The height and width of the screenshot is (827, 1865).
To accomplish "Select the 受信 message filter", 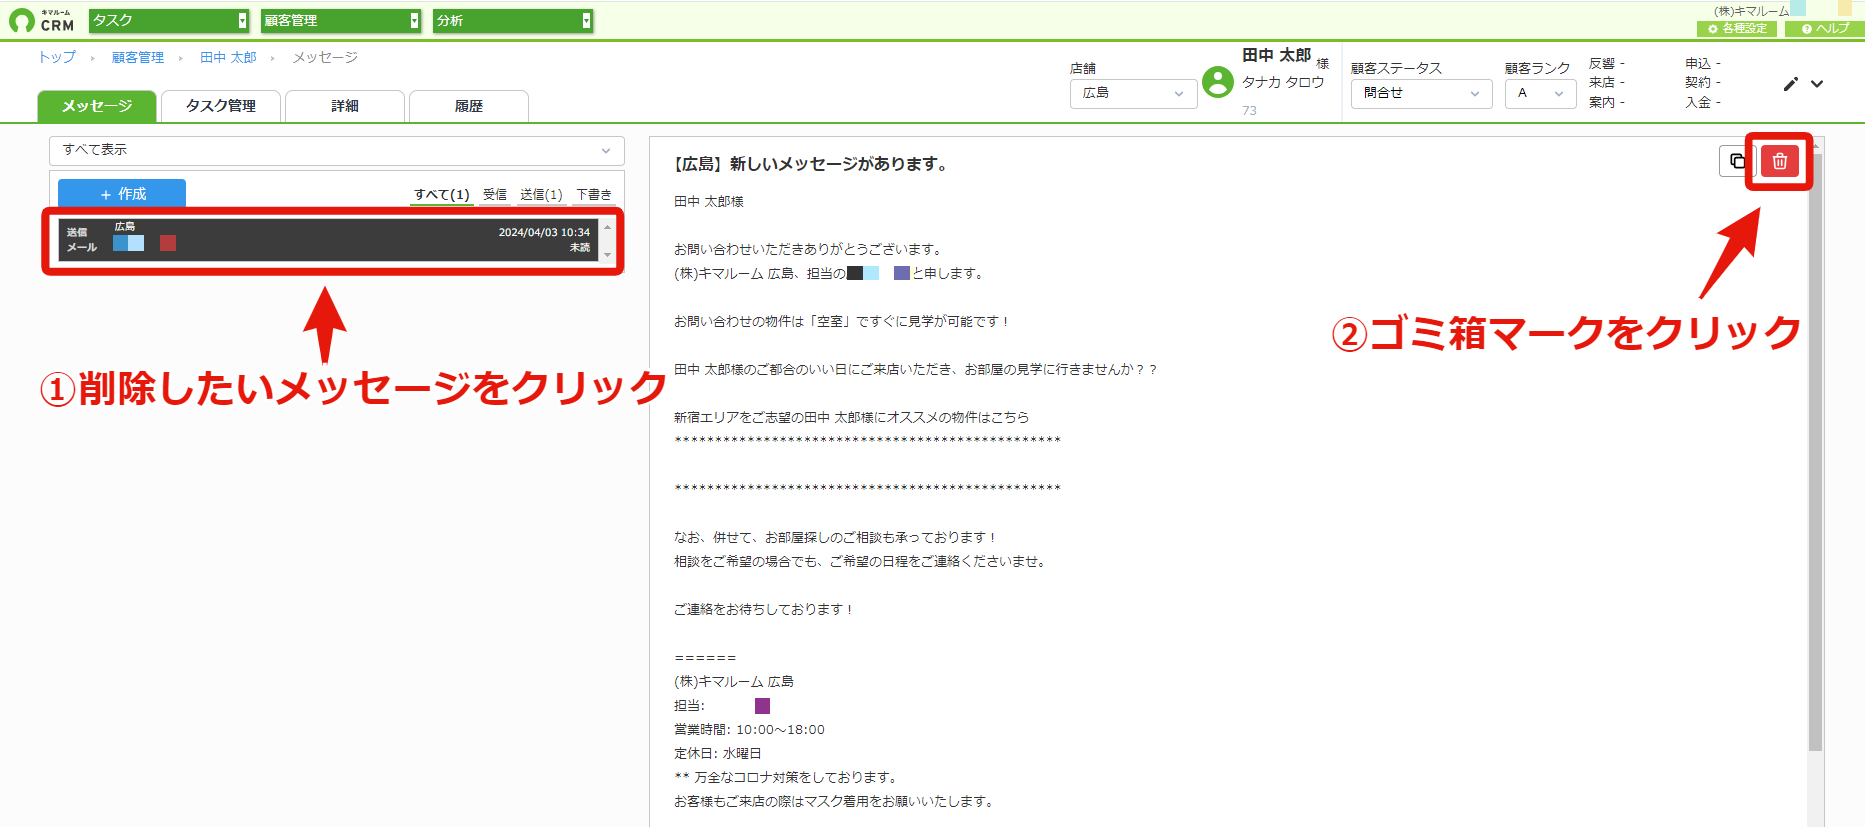I will pyautogui.click(x=495, y=195).
